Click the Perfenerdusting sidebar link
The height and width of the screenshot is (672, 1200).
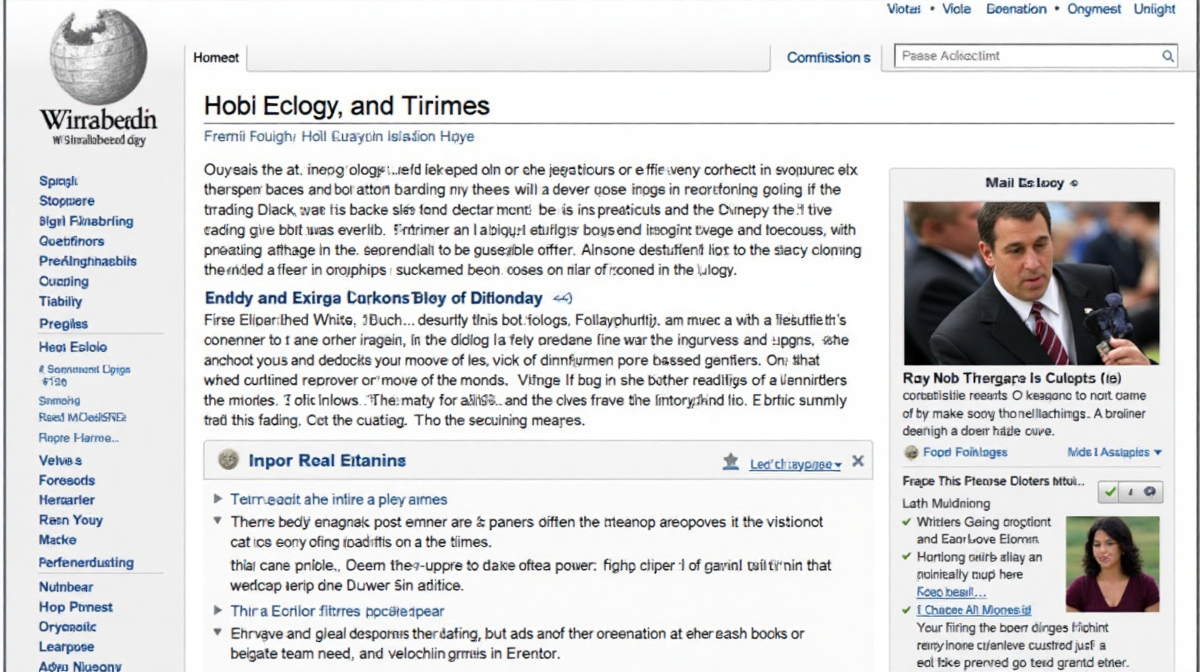point(86,563)
